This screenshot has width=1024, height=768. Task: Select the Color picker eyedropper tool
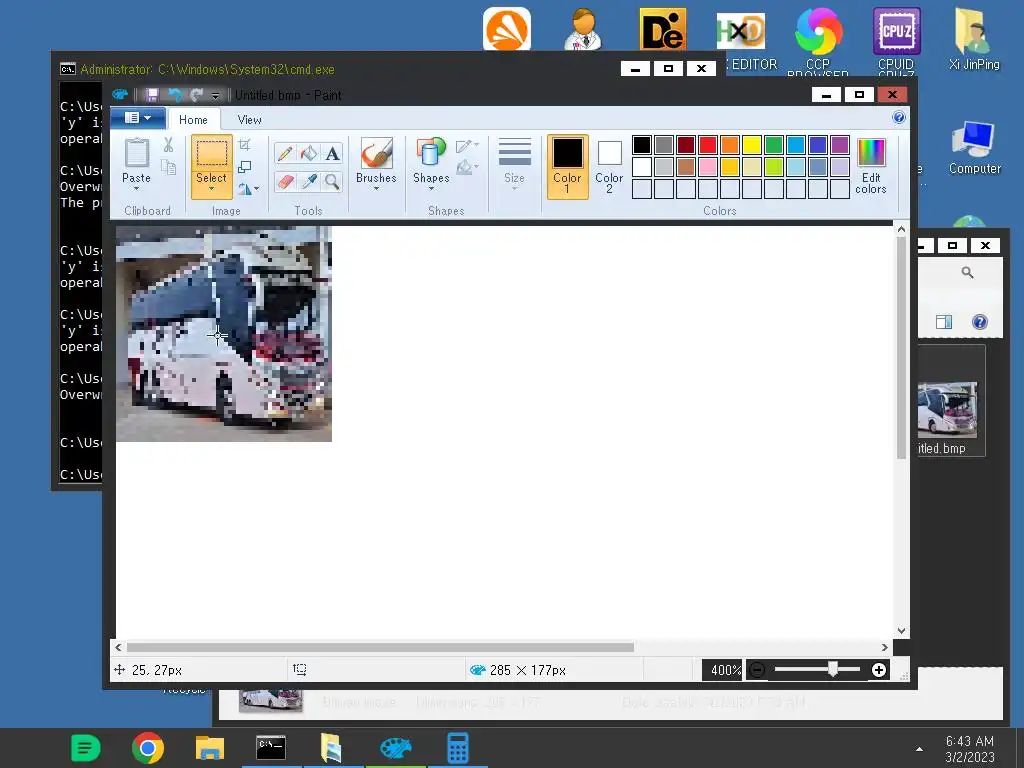click(308, 181)
